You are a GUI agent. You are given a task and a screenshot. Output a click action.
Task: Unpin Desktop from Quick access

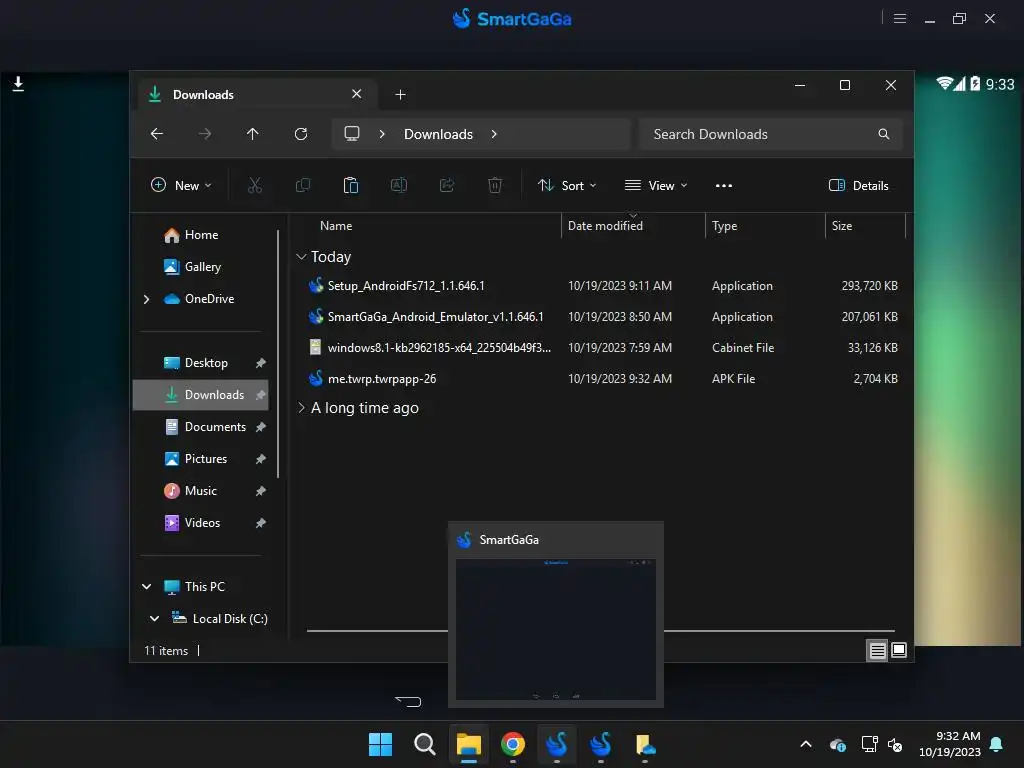click(x=261, y=363)
